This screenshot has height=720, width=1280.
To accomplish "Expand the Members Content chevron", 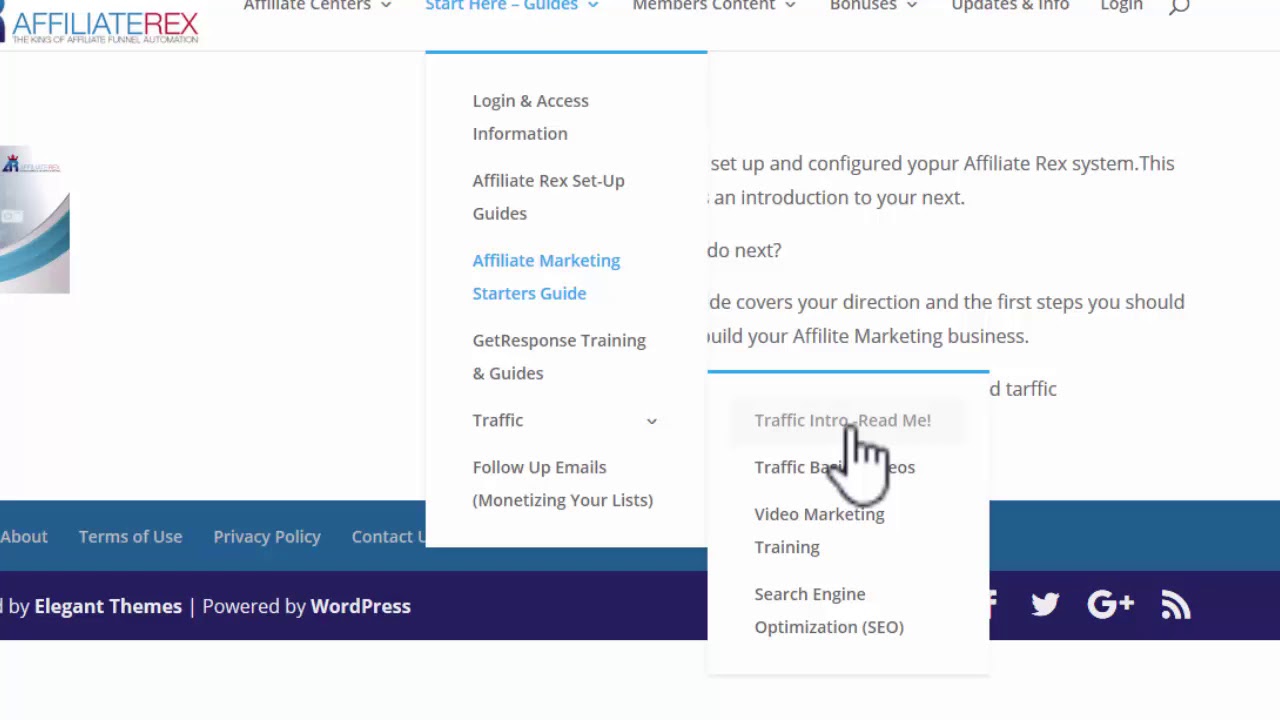I will coord(790,6).
